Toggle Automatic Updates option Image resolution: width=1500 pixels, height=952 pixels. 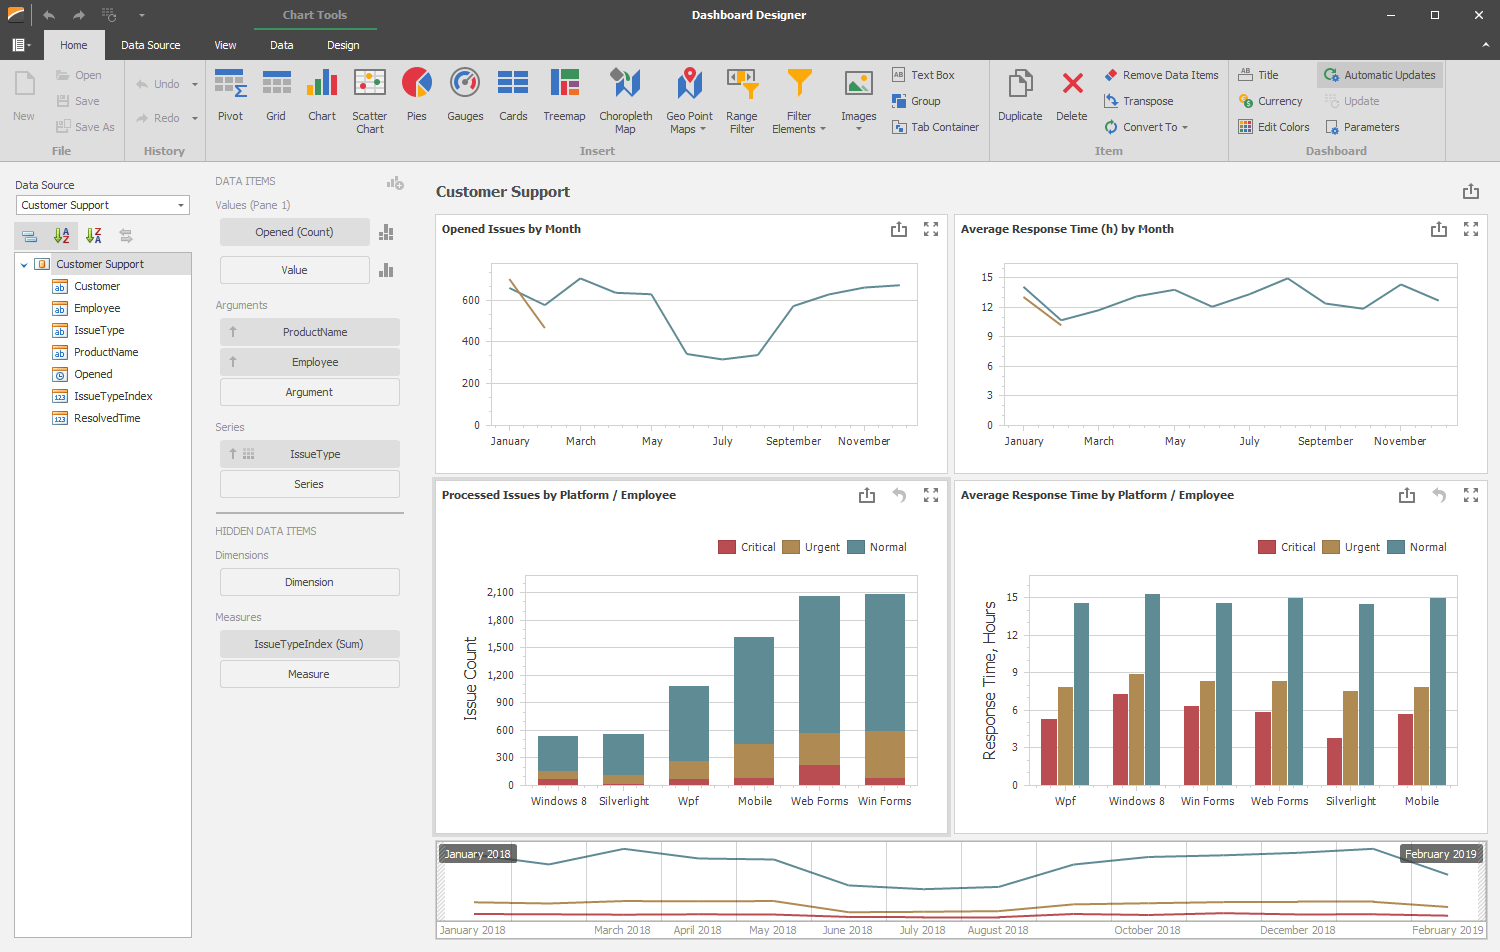1380,75
